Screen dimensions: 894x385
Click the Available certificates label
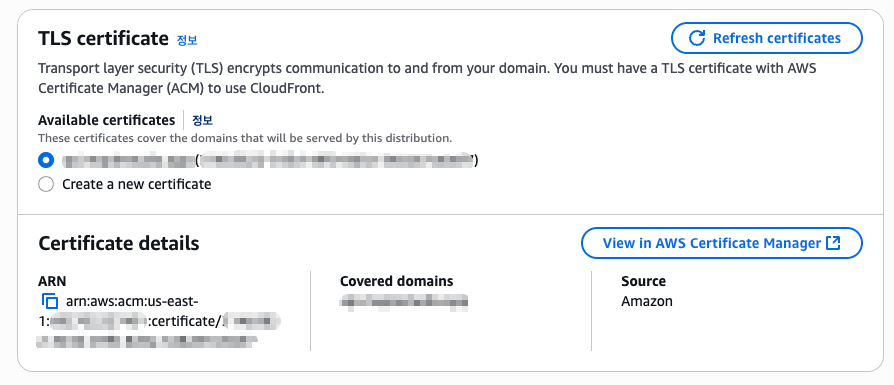(107, 120)
